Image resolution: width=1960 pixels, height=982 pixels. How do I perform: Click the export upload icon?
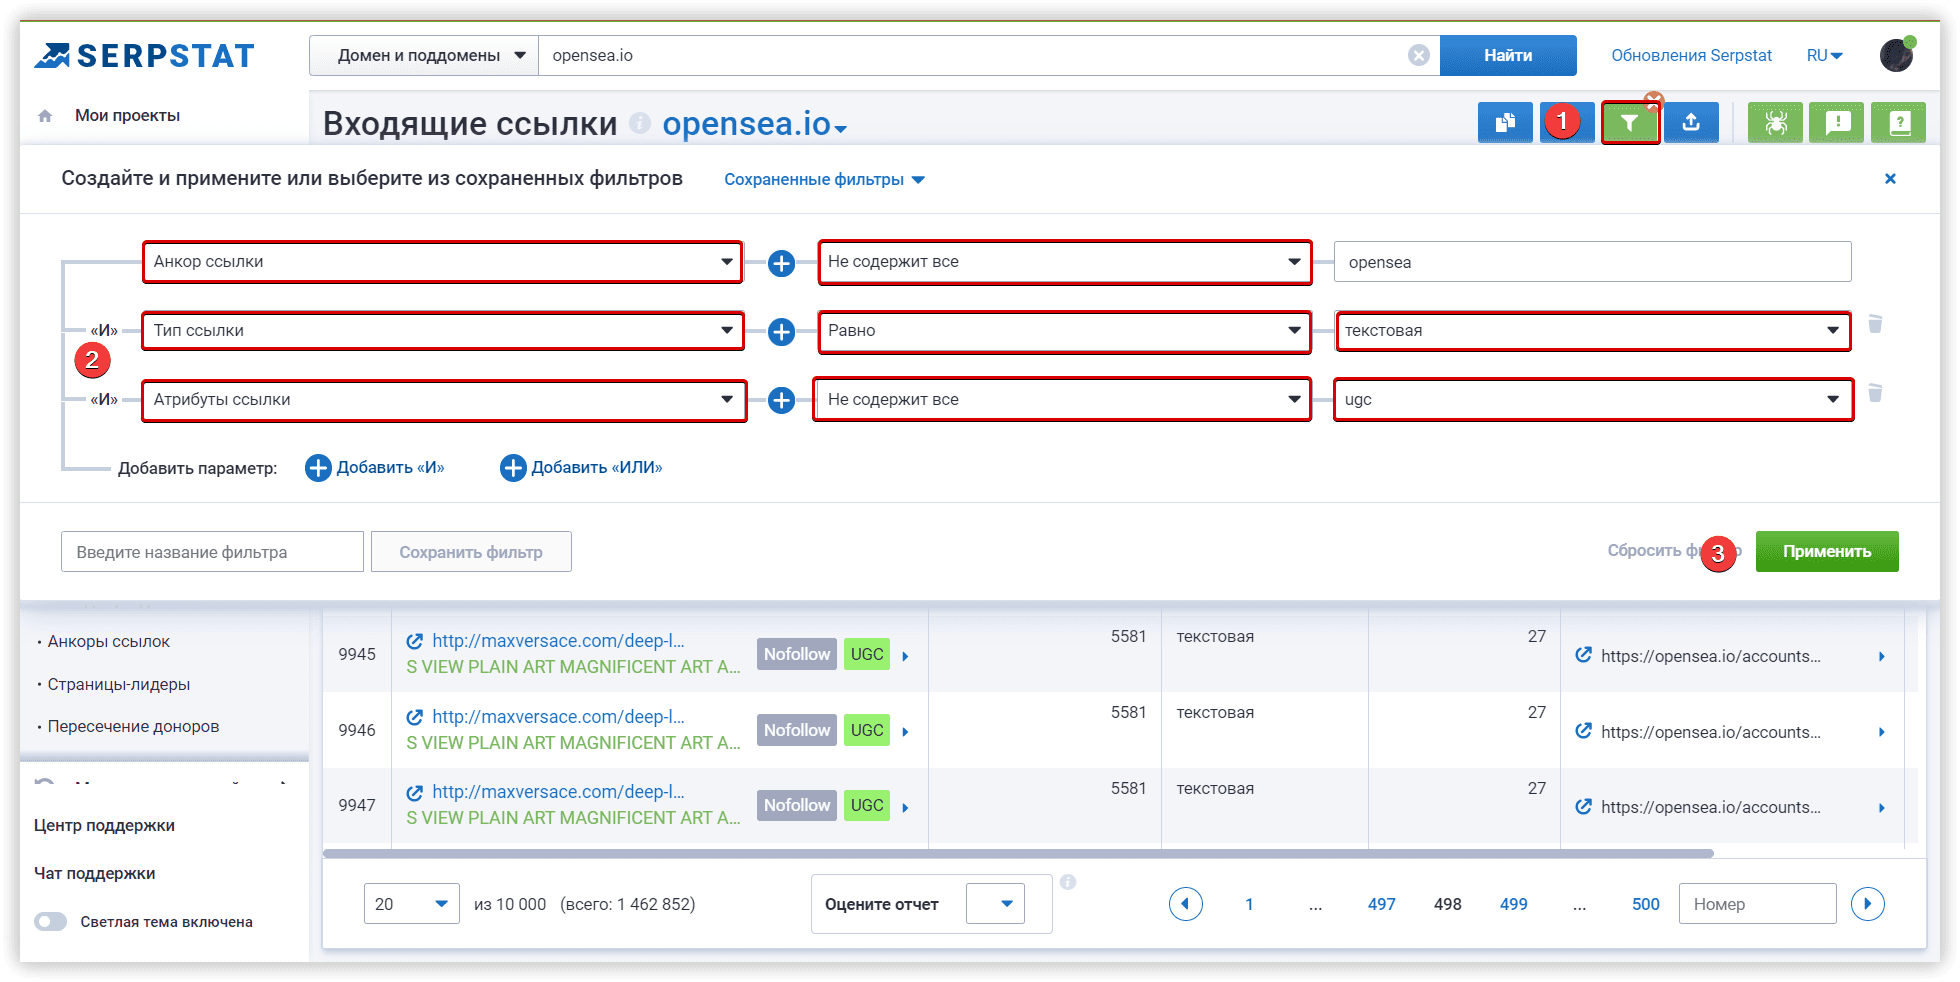coord(1691,123)
